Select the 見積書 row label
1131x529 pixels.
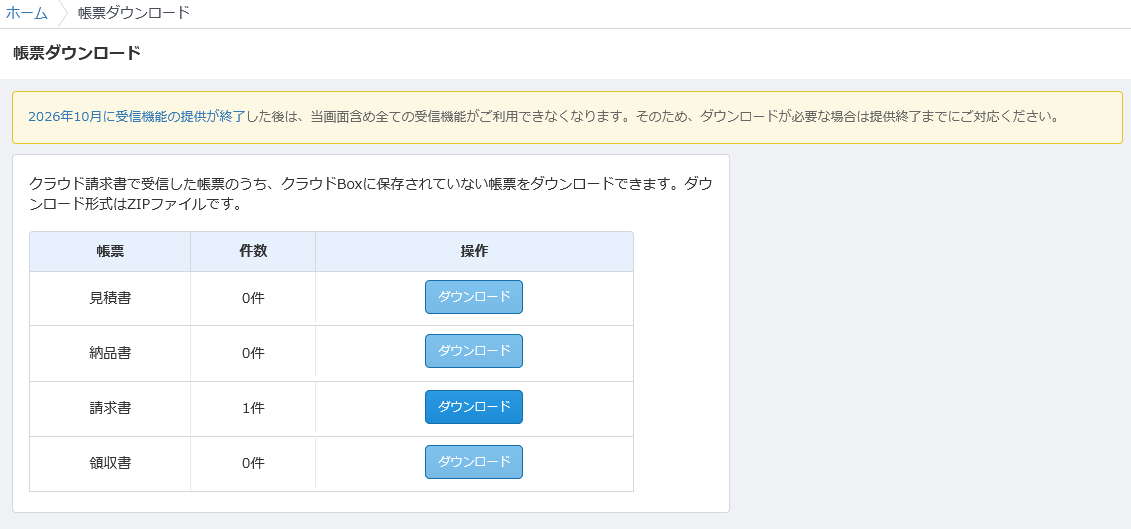[110, 298]
